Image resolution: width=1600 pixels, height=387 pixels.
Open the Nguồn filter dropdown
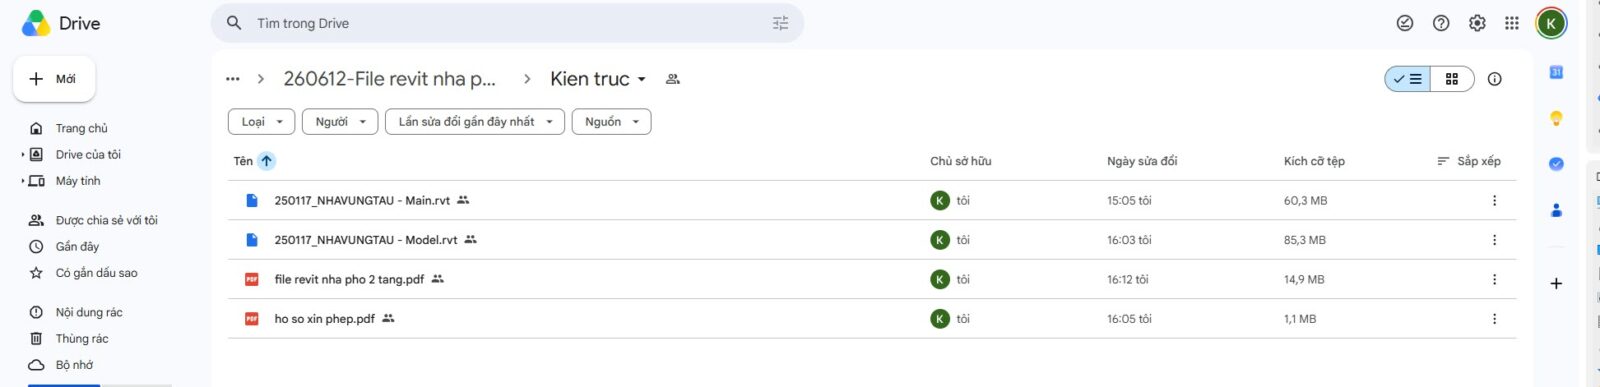pyautogui.click(x=611, y=122)
